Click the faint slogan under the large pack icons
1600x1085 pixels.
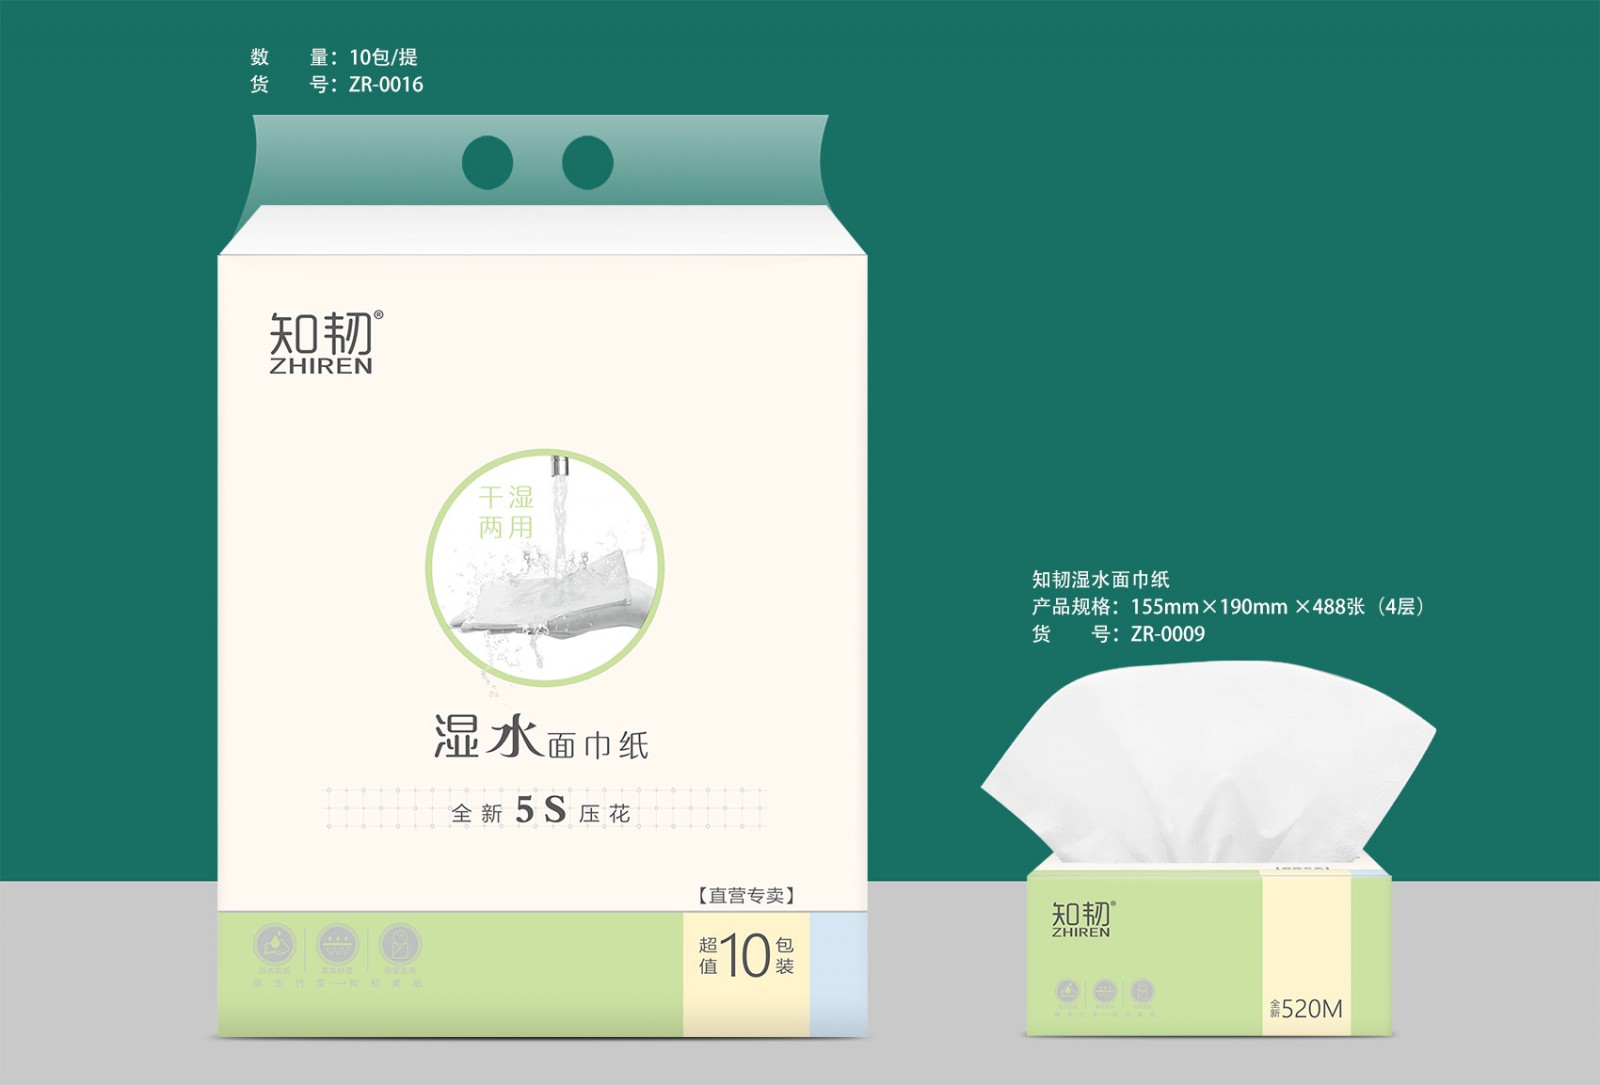338,983
